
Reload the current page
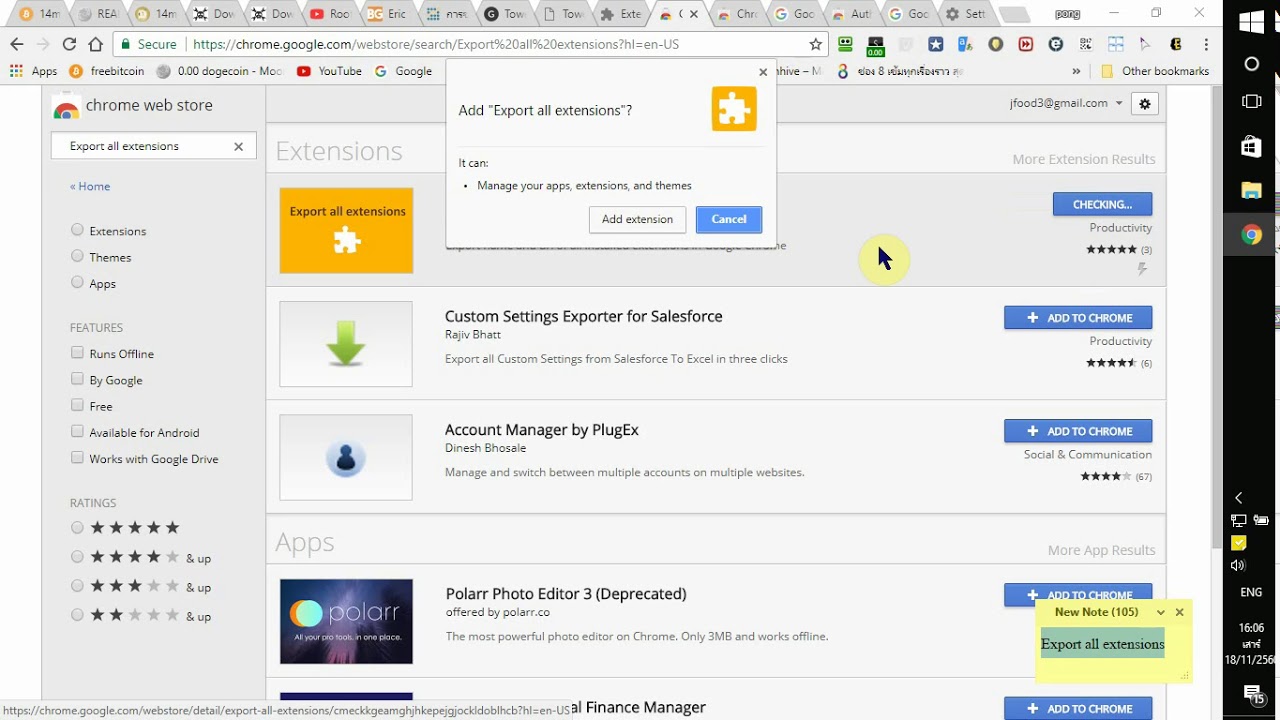69,44
